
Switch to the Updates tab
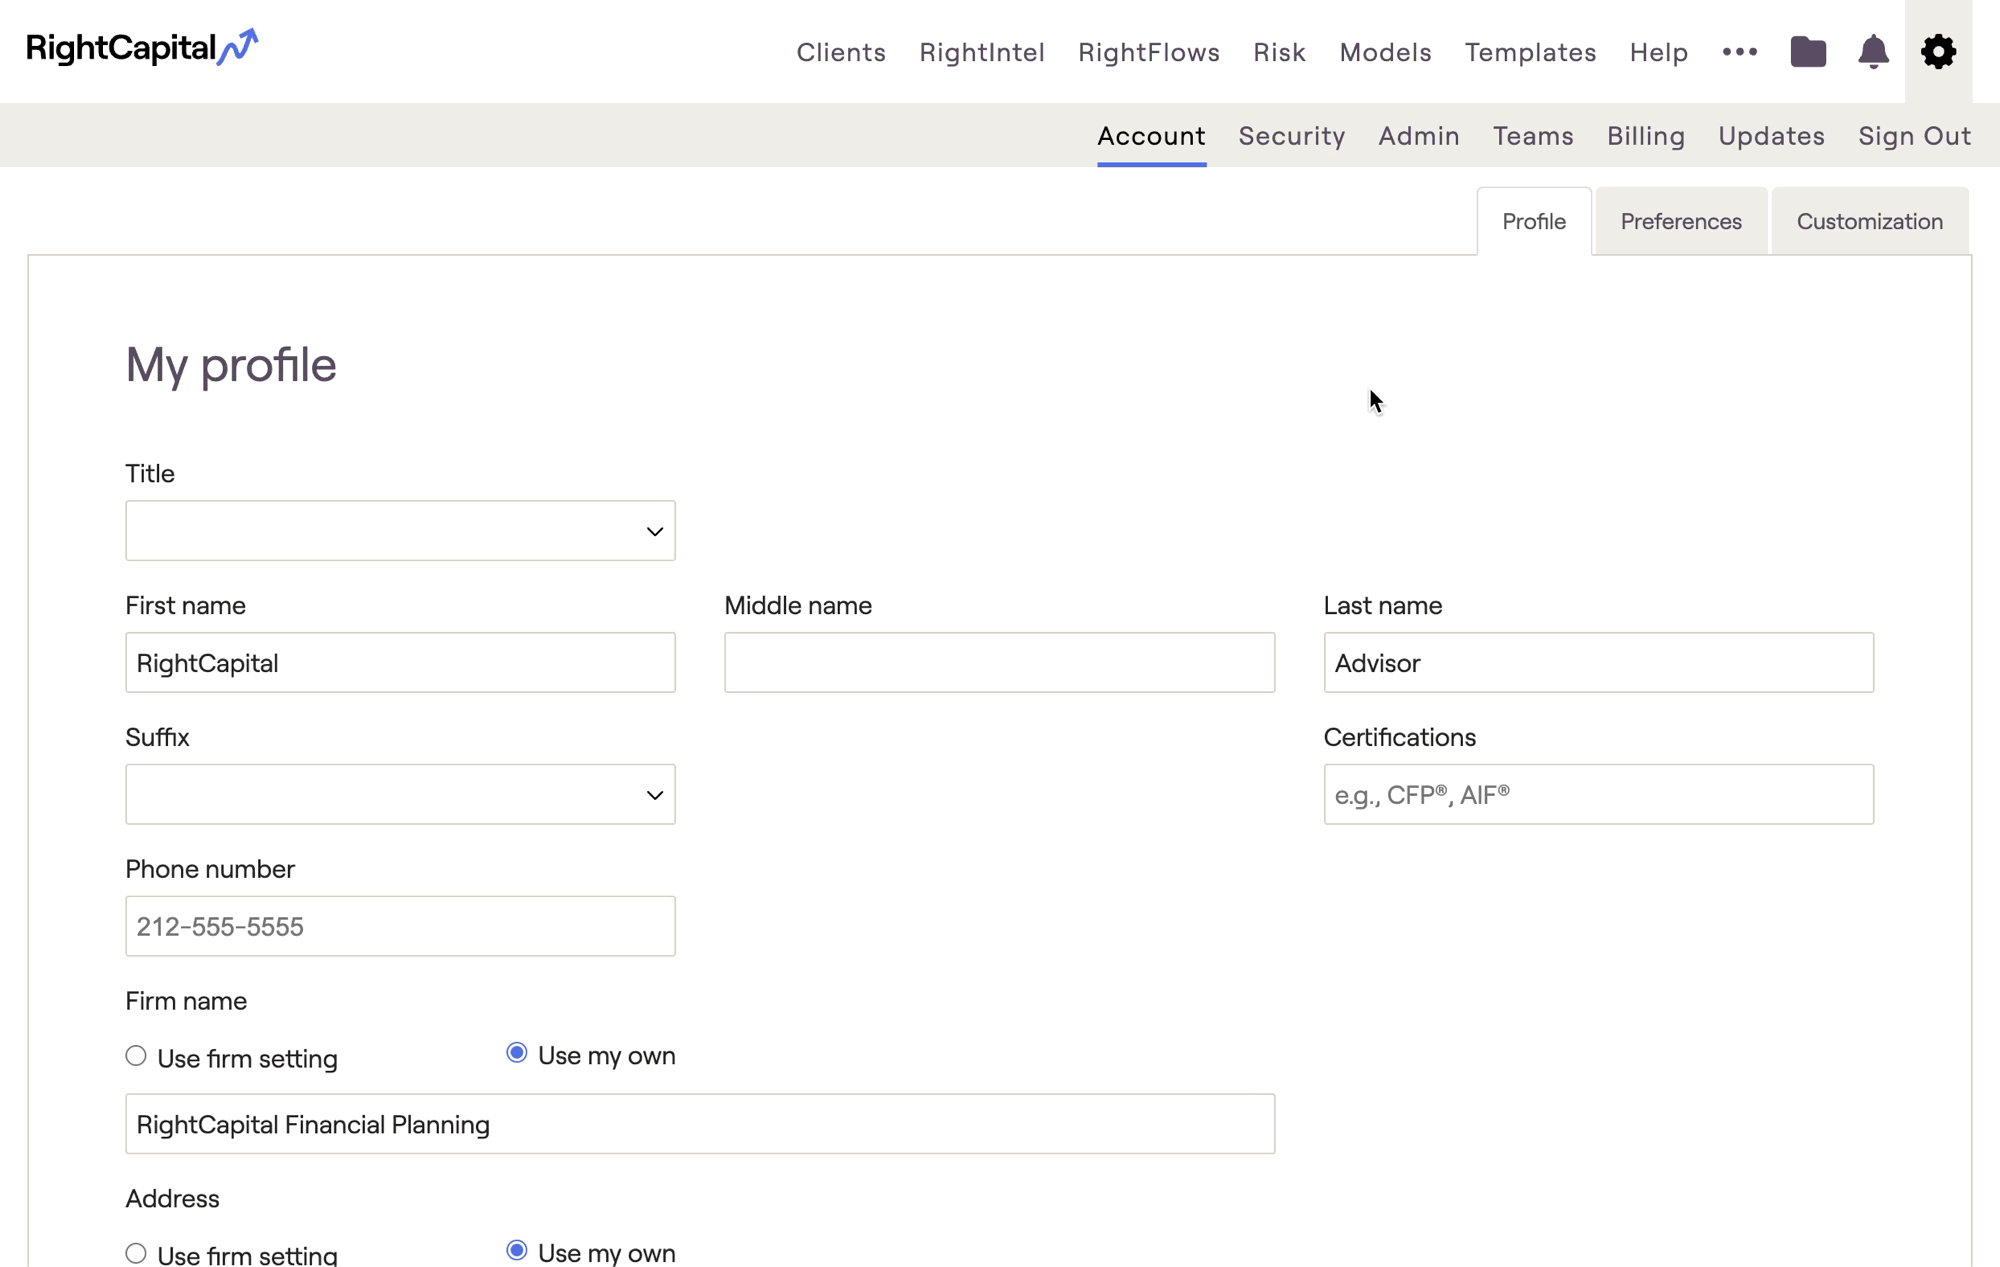click(1772, 136)
